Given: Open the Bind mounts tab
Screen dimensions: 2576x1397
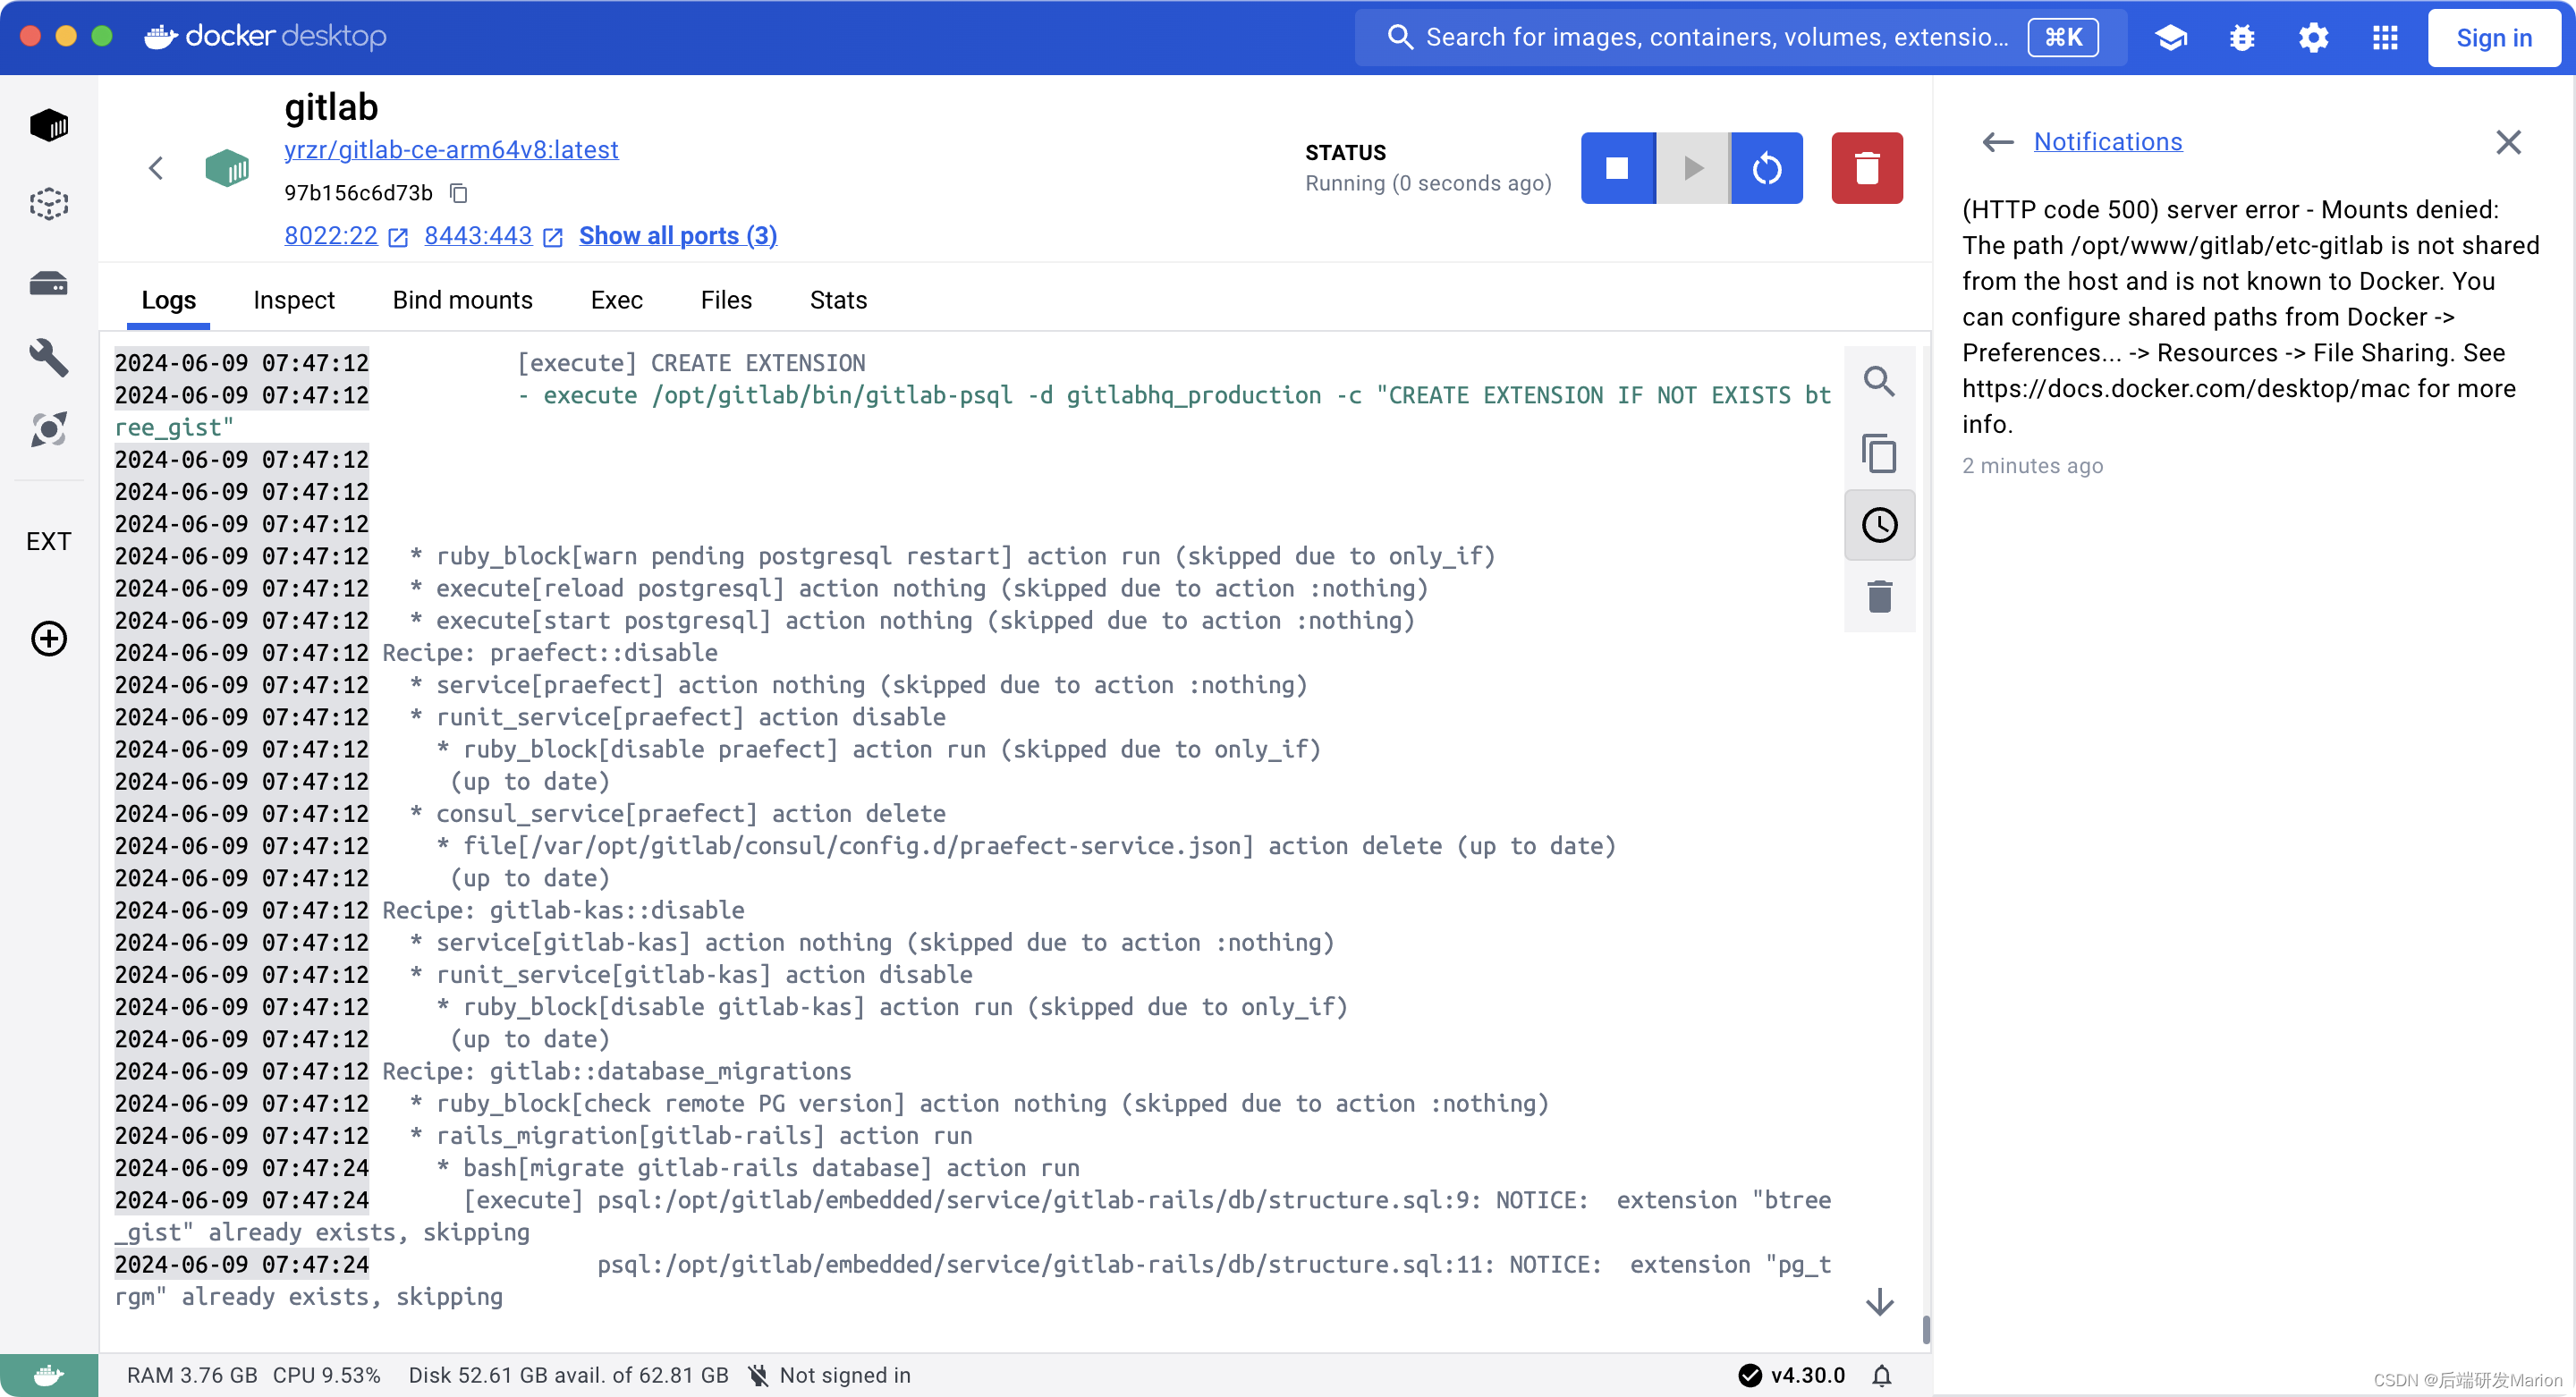Looking at the screenshot, I should pos(462,300).
